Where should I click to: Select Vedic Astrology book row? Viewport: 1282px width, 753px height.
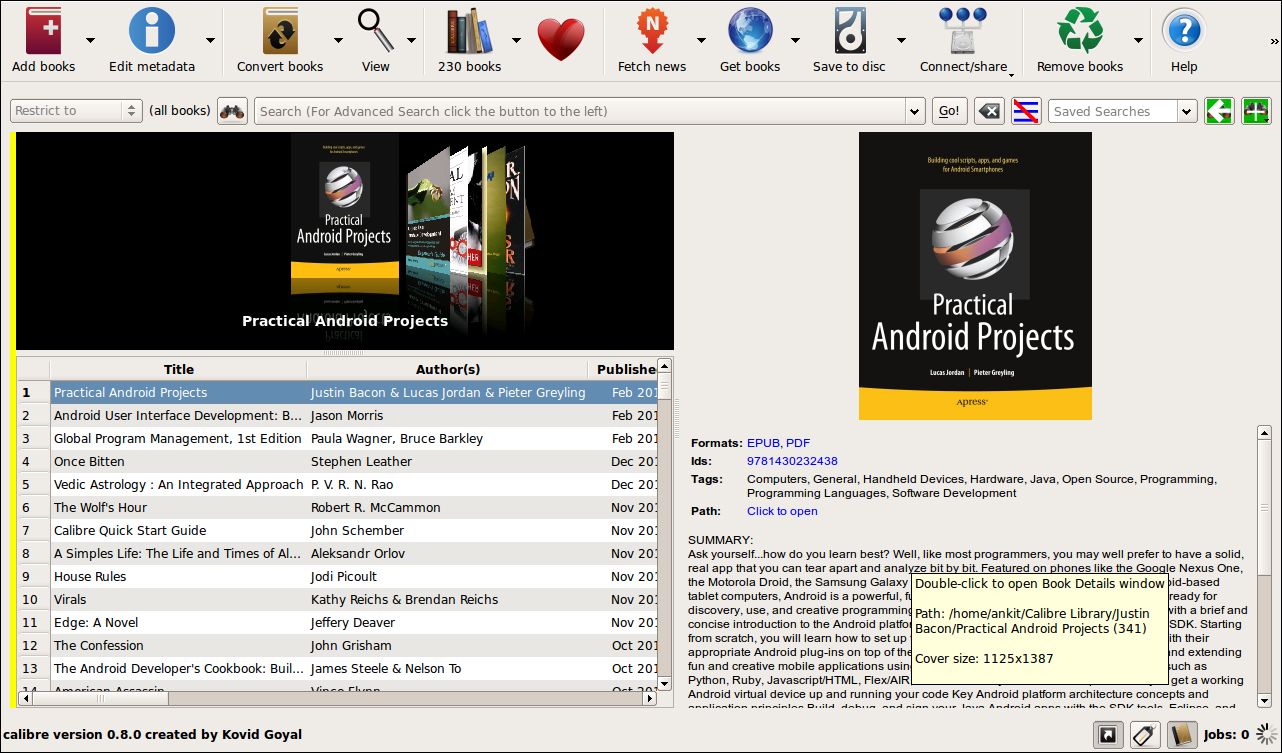tap(338, 484)
